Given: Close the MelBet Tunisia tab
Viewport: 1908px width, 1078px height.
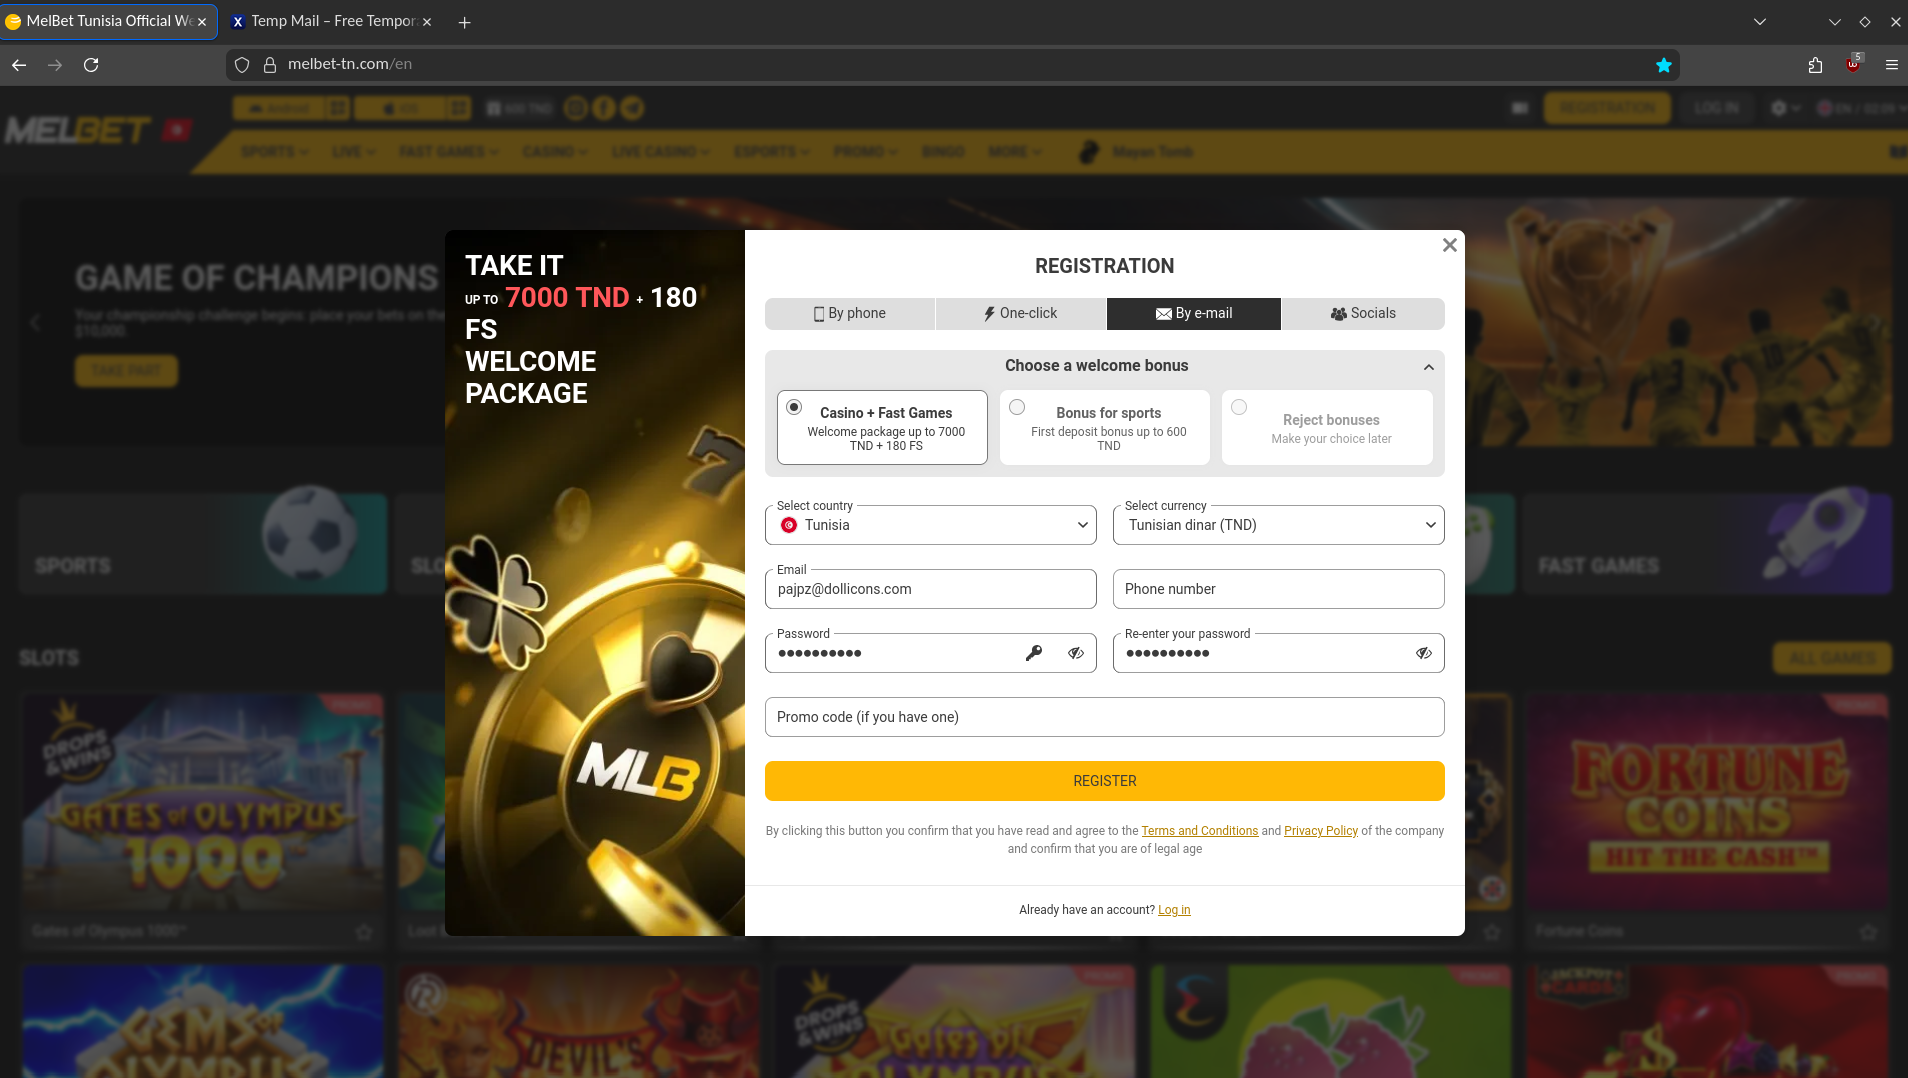Looking at the screenshot, I should (202, 22).
